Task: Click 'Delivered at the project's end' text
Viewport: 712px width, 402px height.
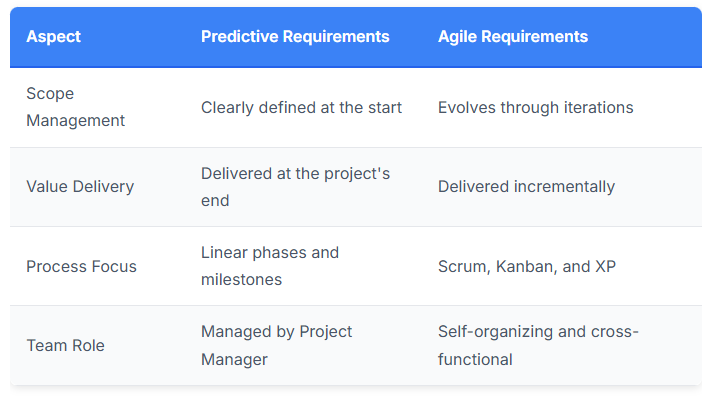Action: pyautogui.click(x=296, y=187)
